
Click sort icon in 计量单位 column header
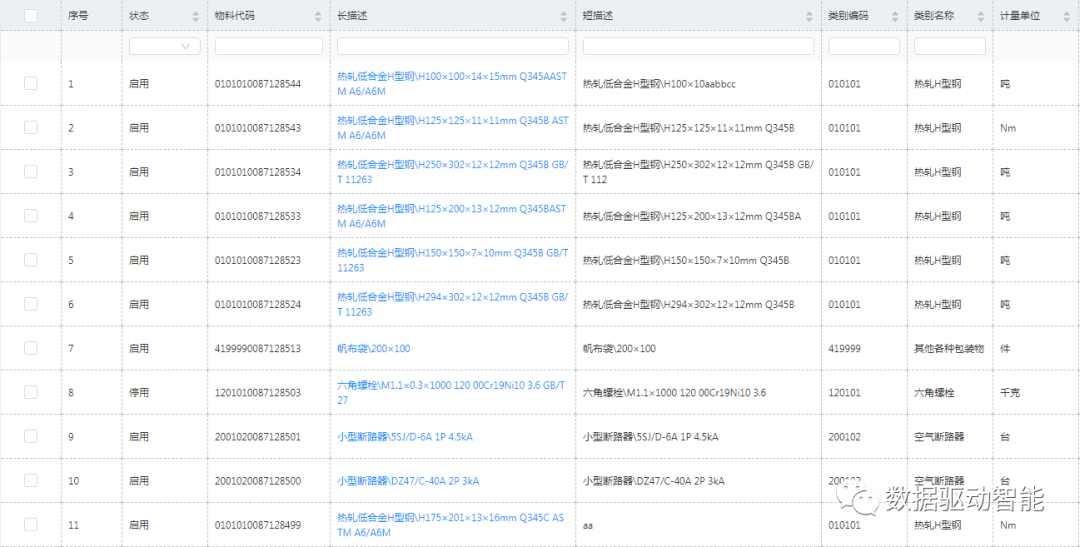click(1066, 17)
